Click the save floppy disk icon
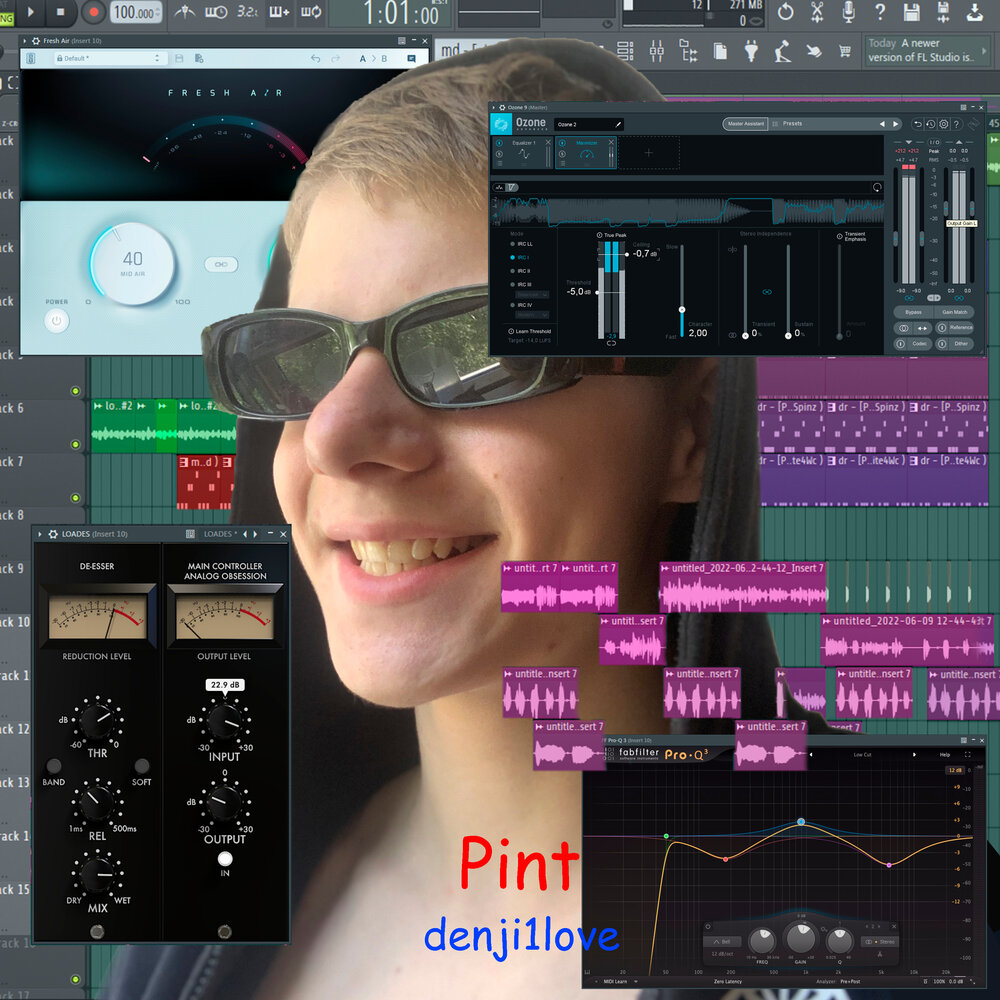The image size is (1000, 1000). tap(911, 12)
